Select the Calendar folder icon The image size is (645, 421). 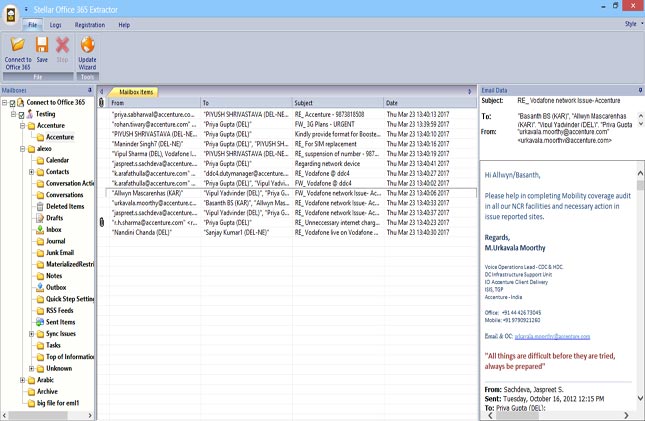40,160
